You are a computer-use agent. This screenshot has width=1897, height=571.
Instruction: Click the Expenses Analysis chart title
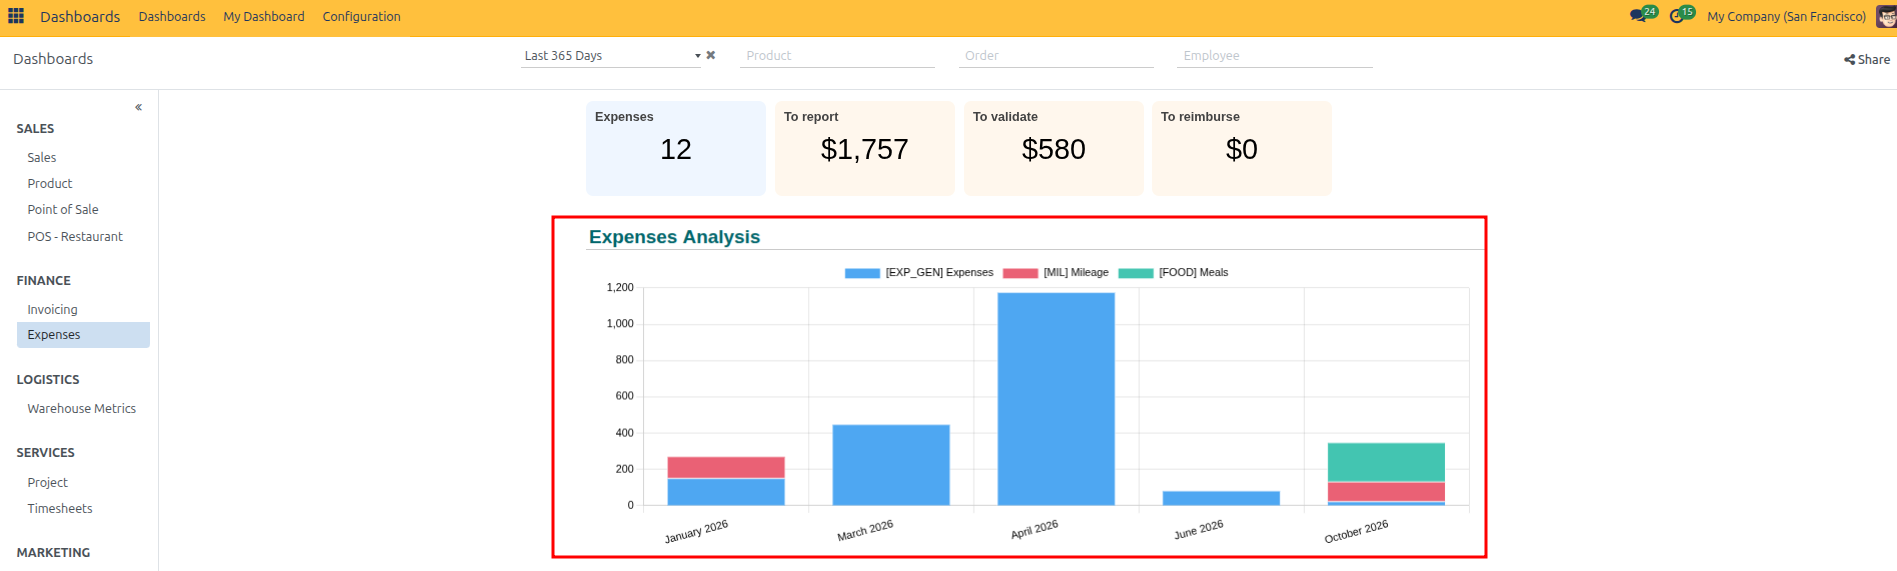click(674, 237)
